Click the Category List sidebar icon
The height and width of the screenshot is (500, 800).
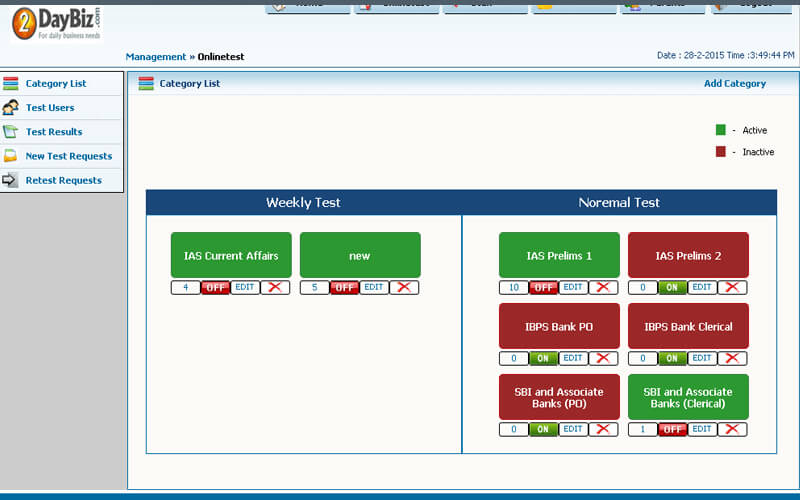(11, 83)
